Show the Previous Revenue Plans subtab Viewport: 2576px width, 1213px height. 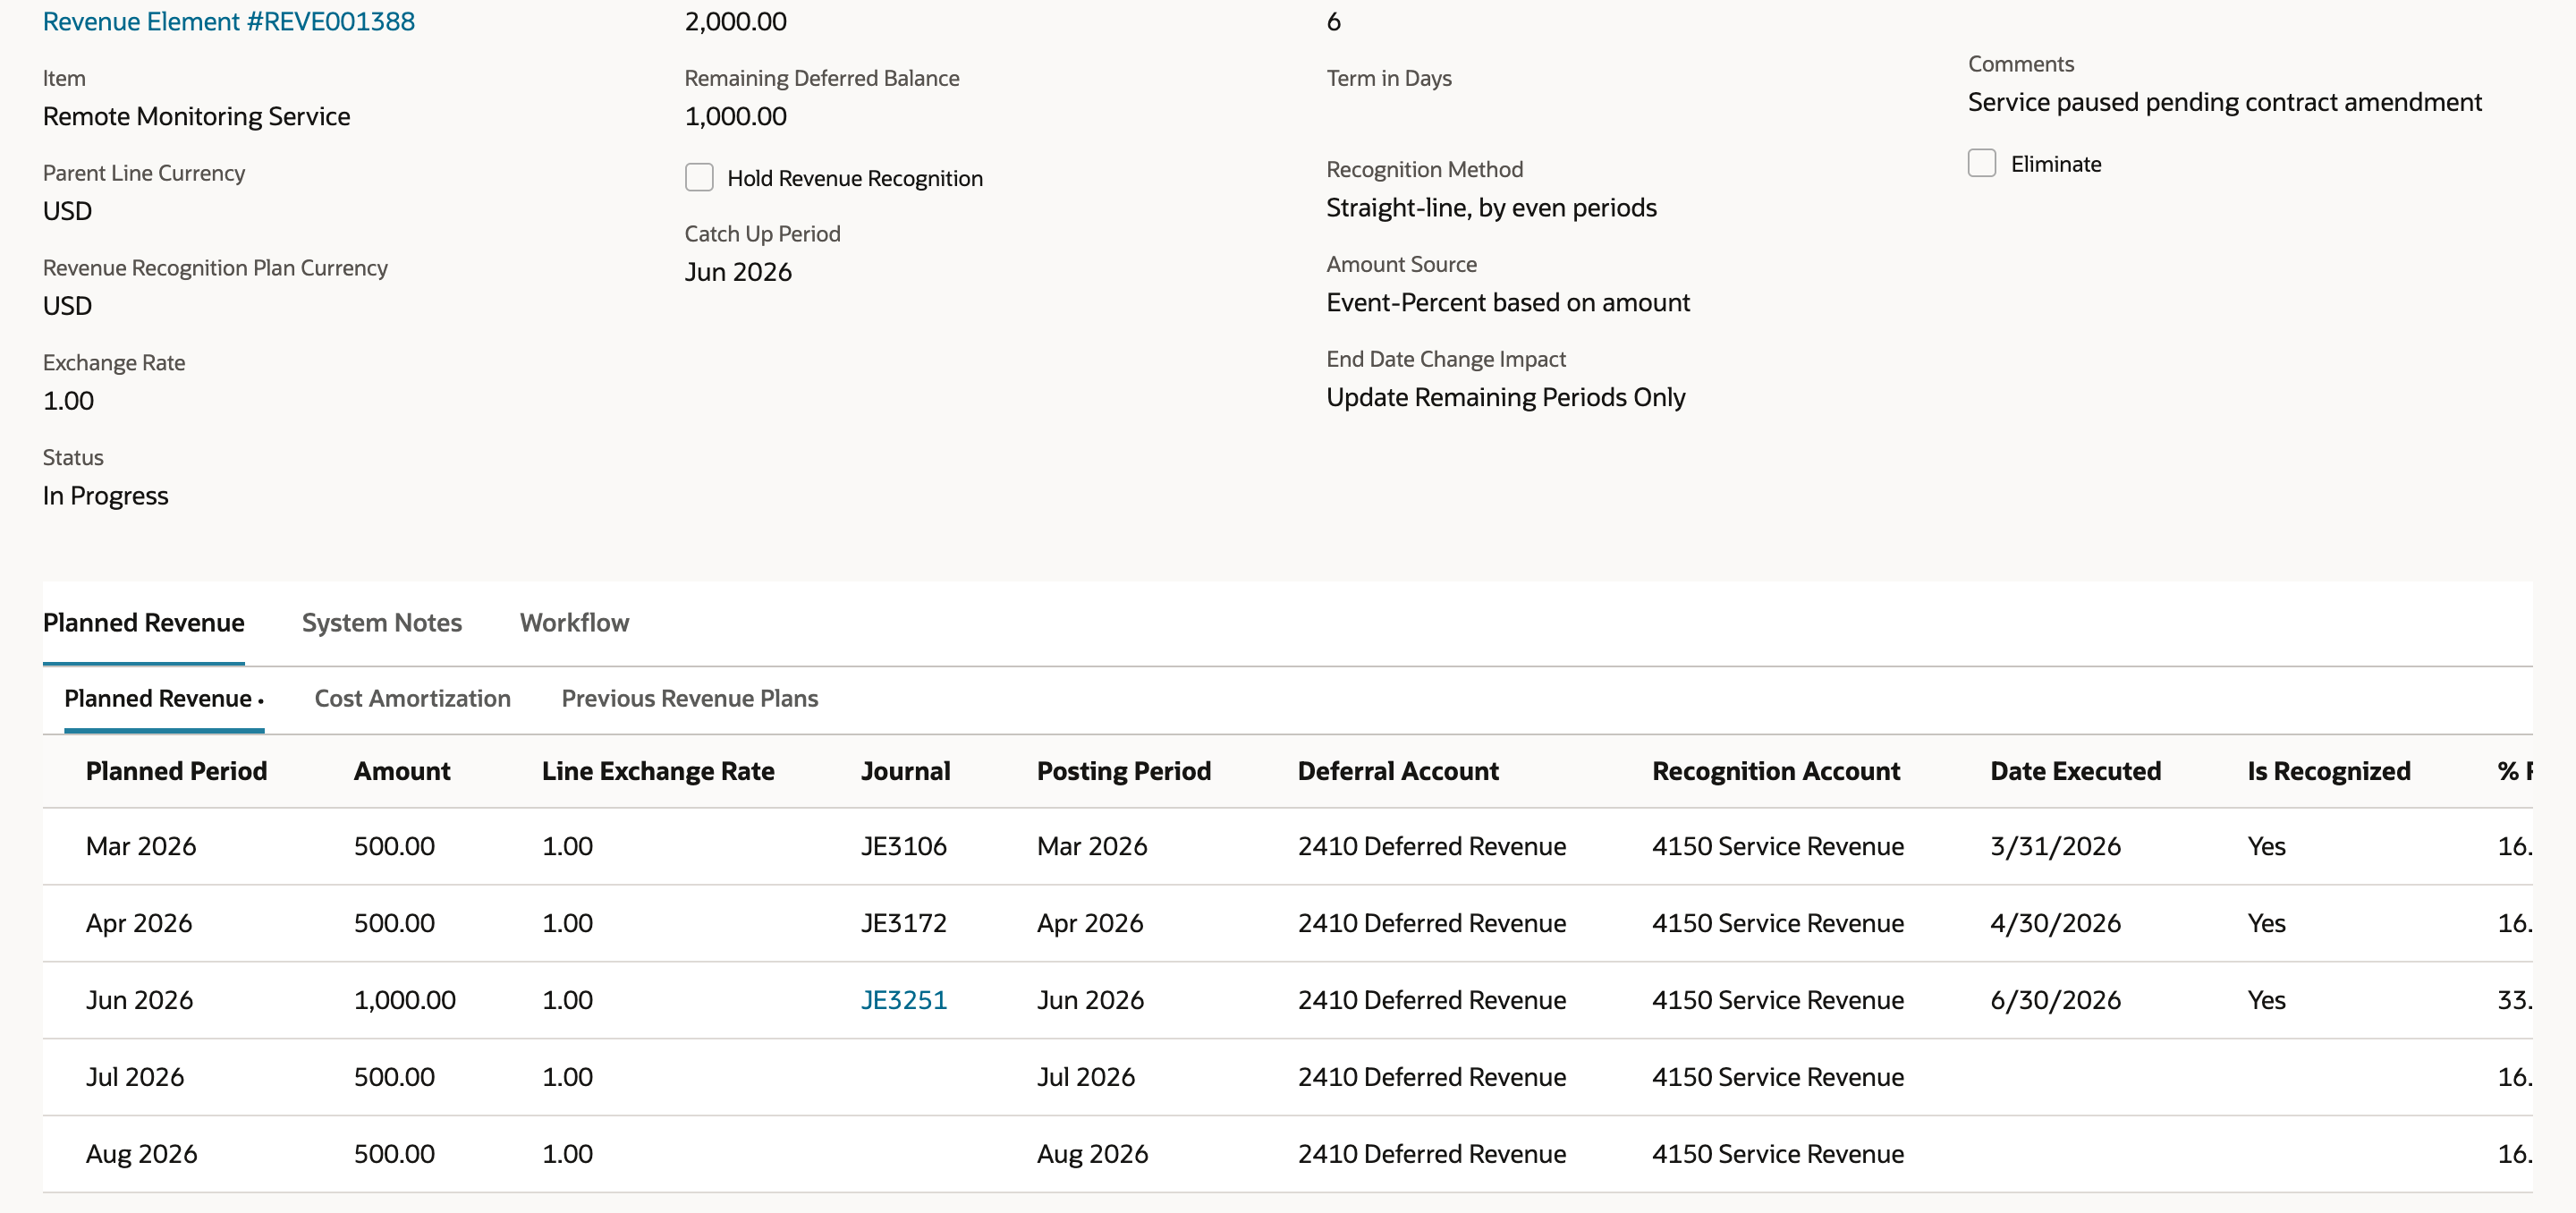click(690, 698)
